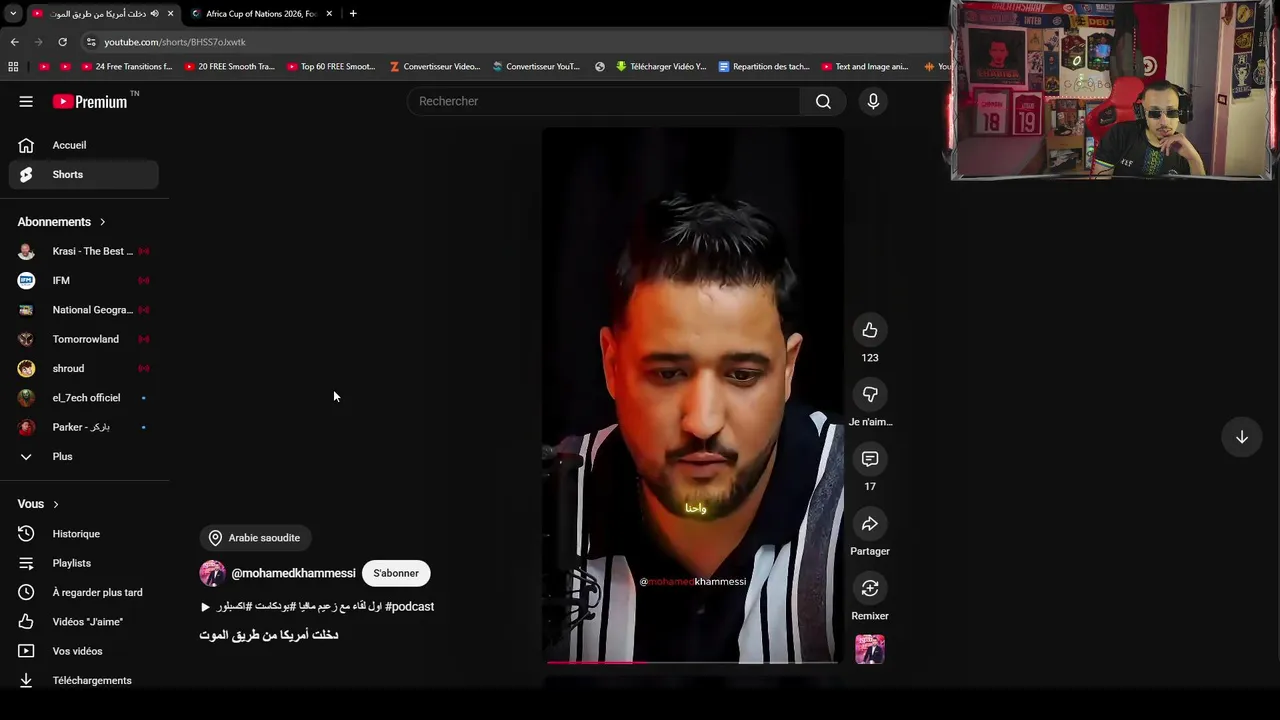
Task: Open Convertisseur YouT... bookmark
Action: point(536,67)
